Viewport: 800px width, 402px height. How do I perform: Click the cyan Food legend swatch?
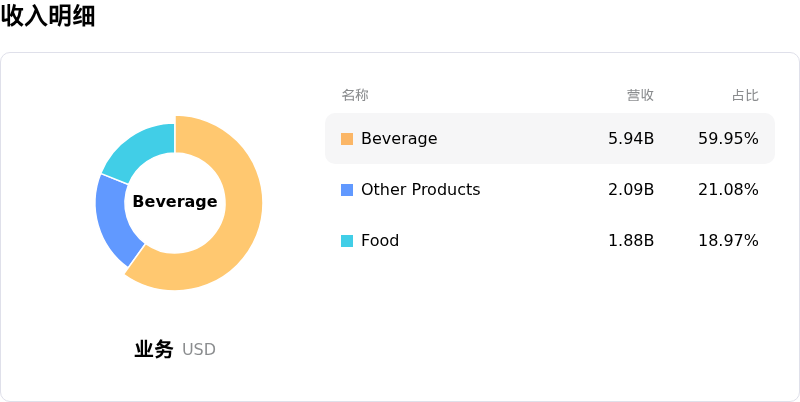tap(347, 241)
